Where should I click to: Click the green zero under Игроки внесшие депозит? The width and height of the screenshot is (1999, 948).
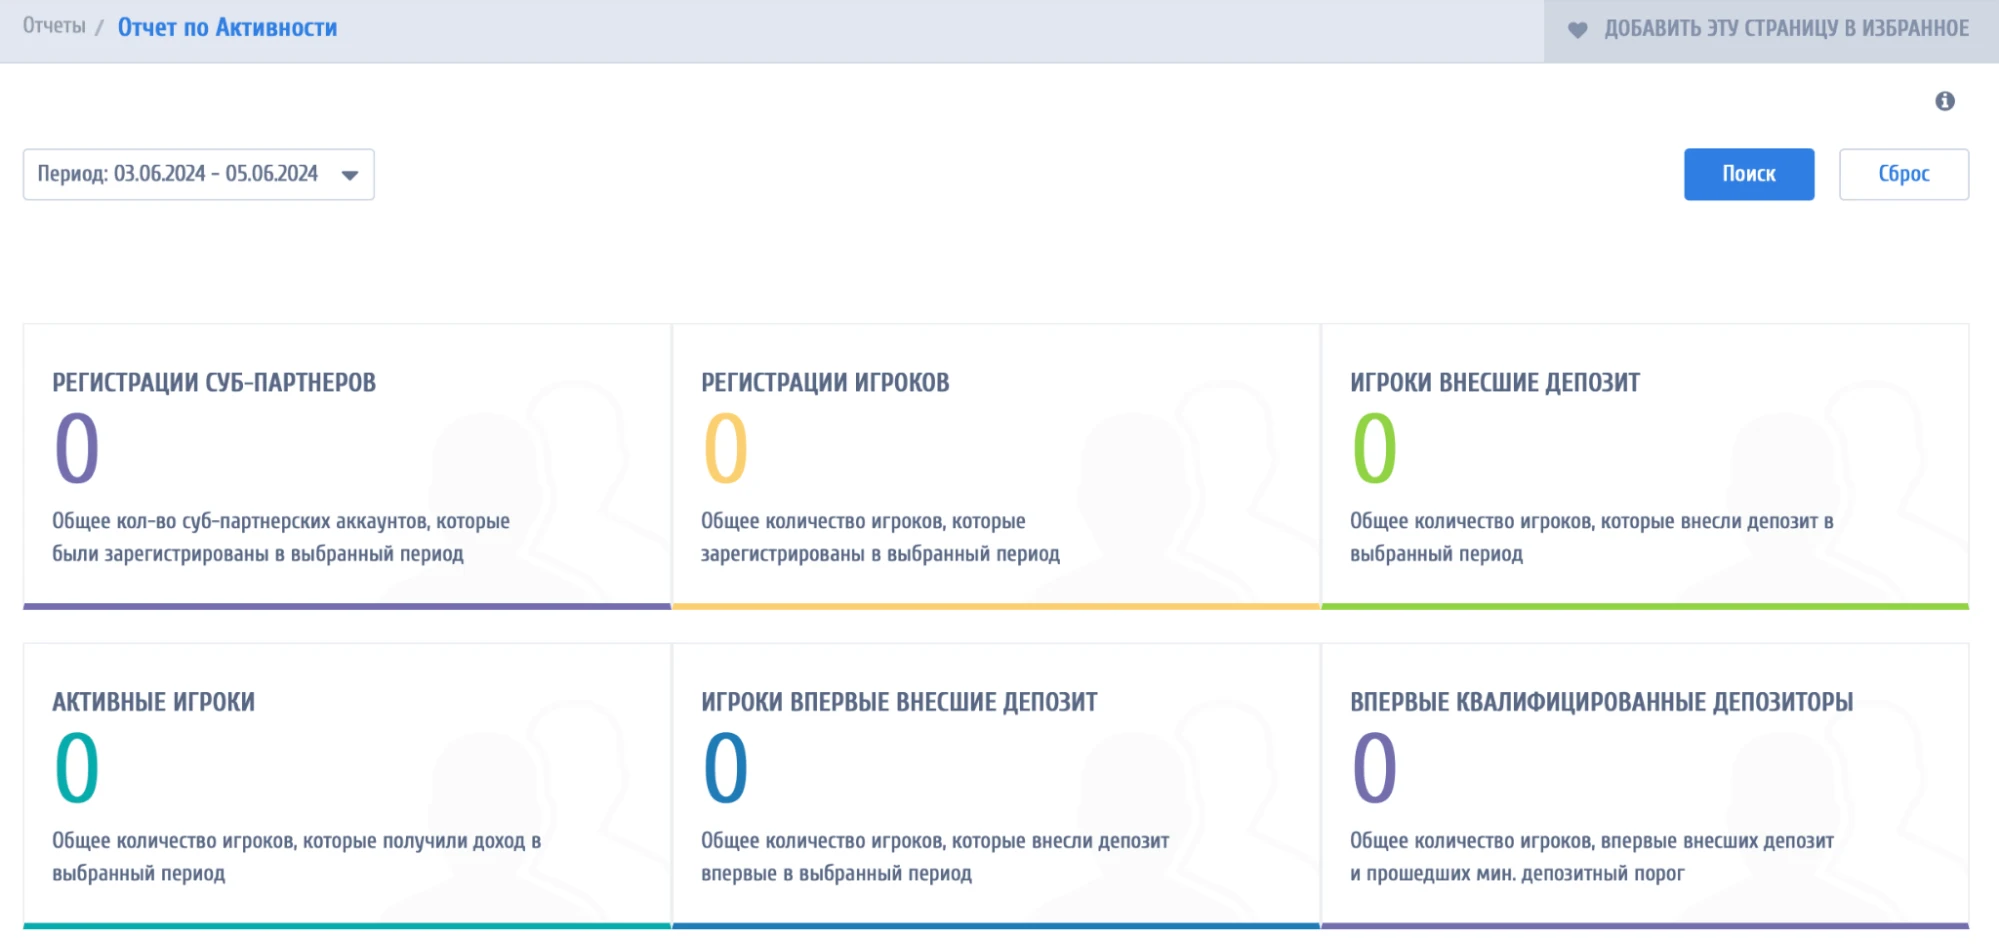point(1375,448)
